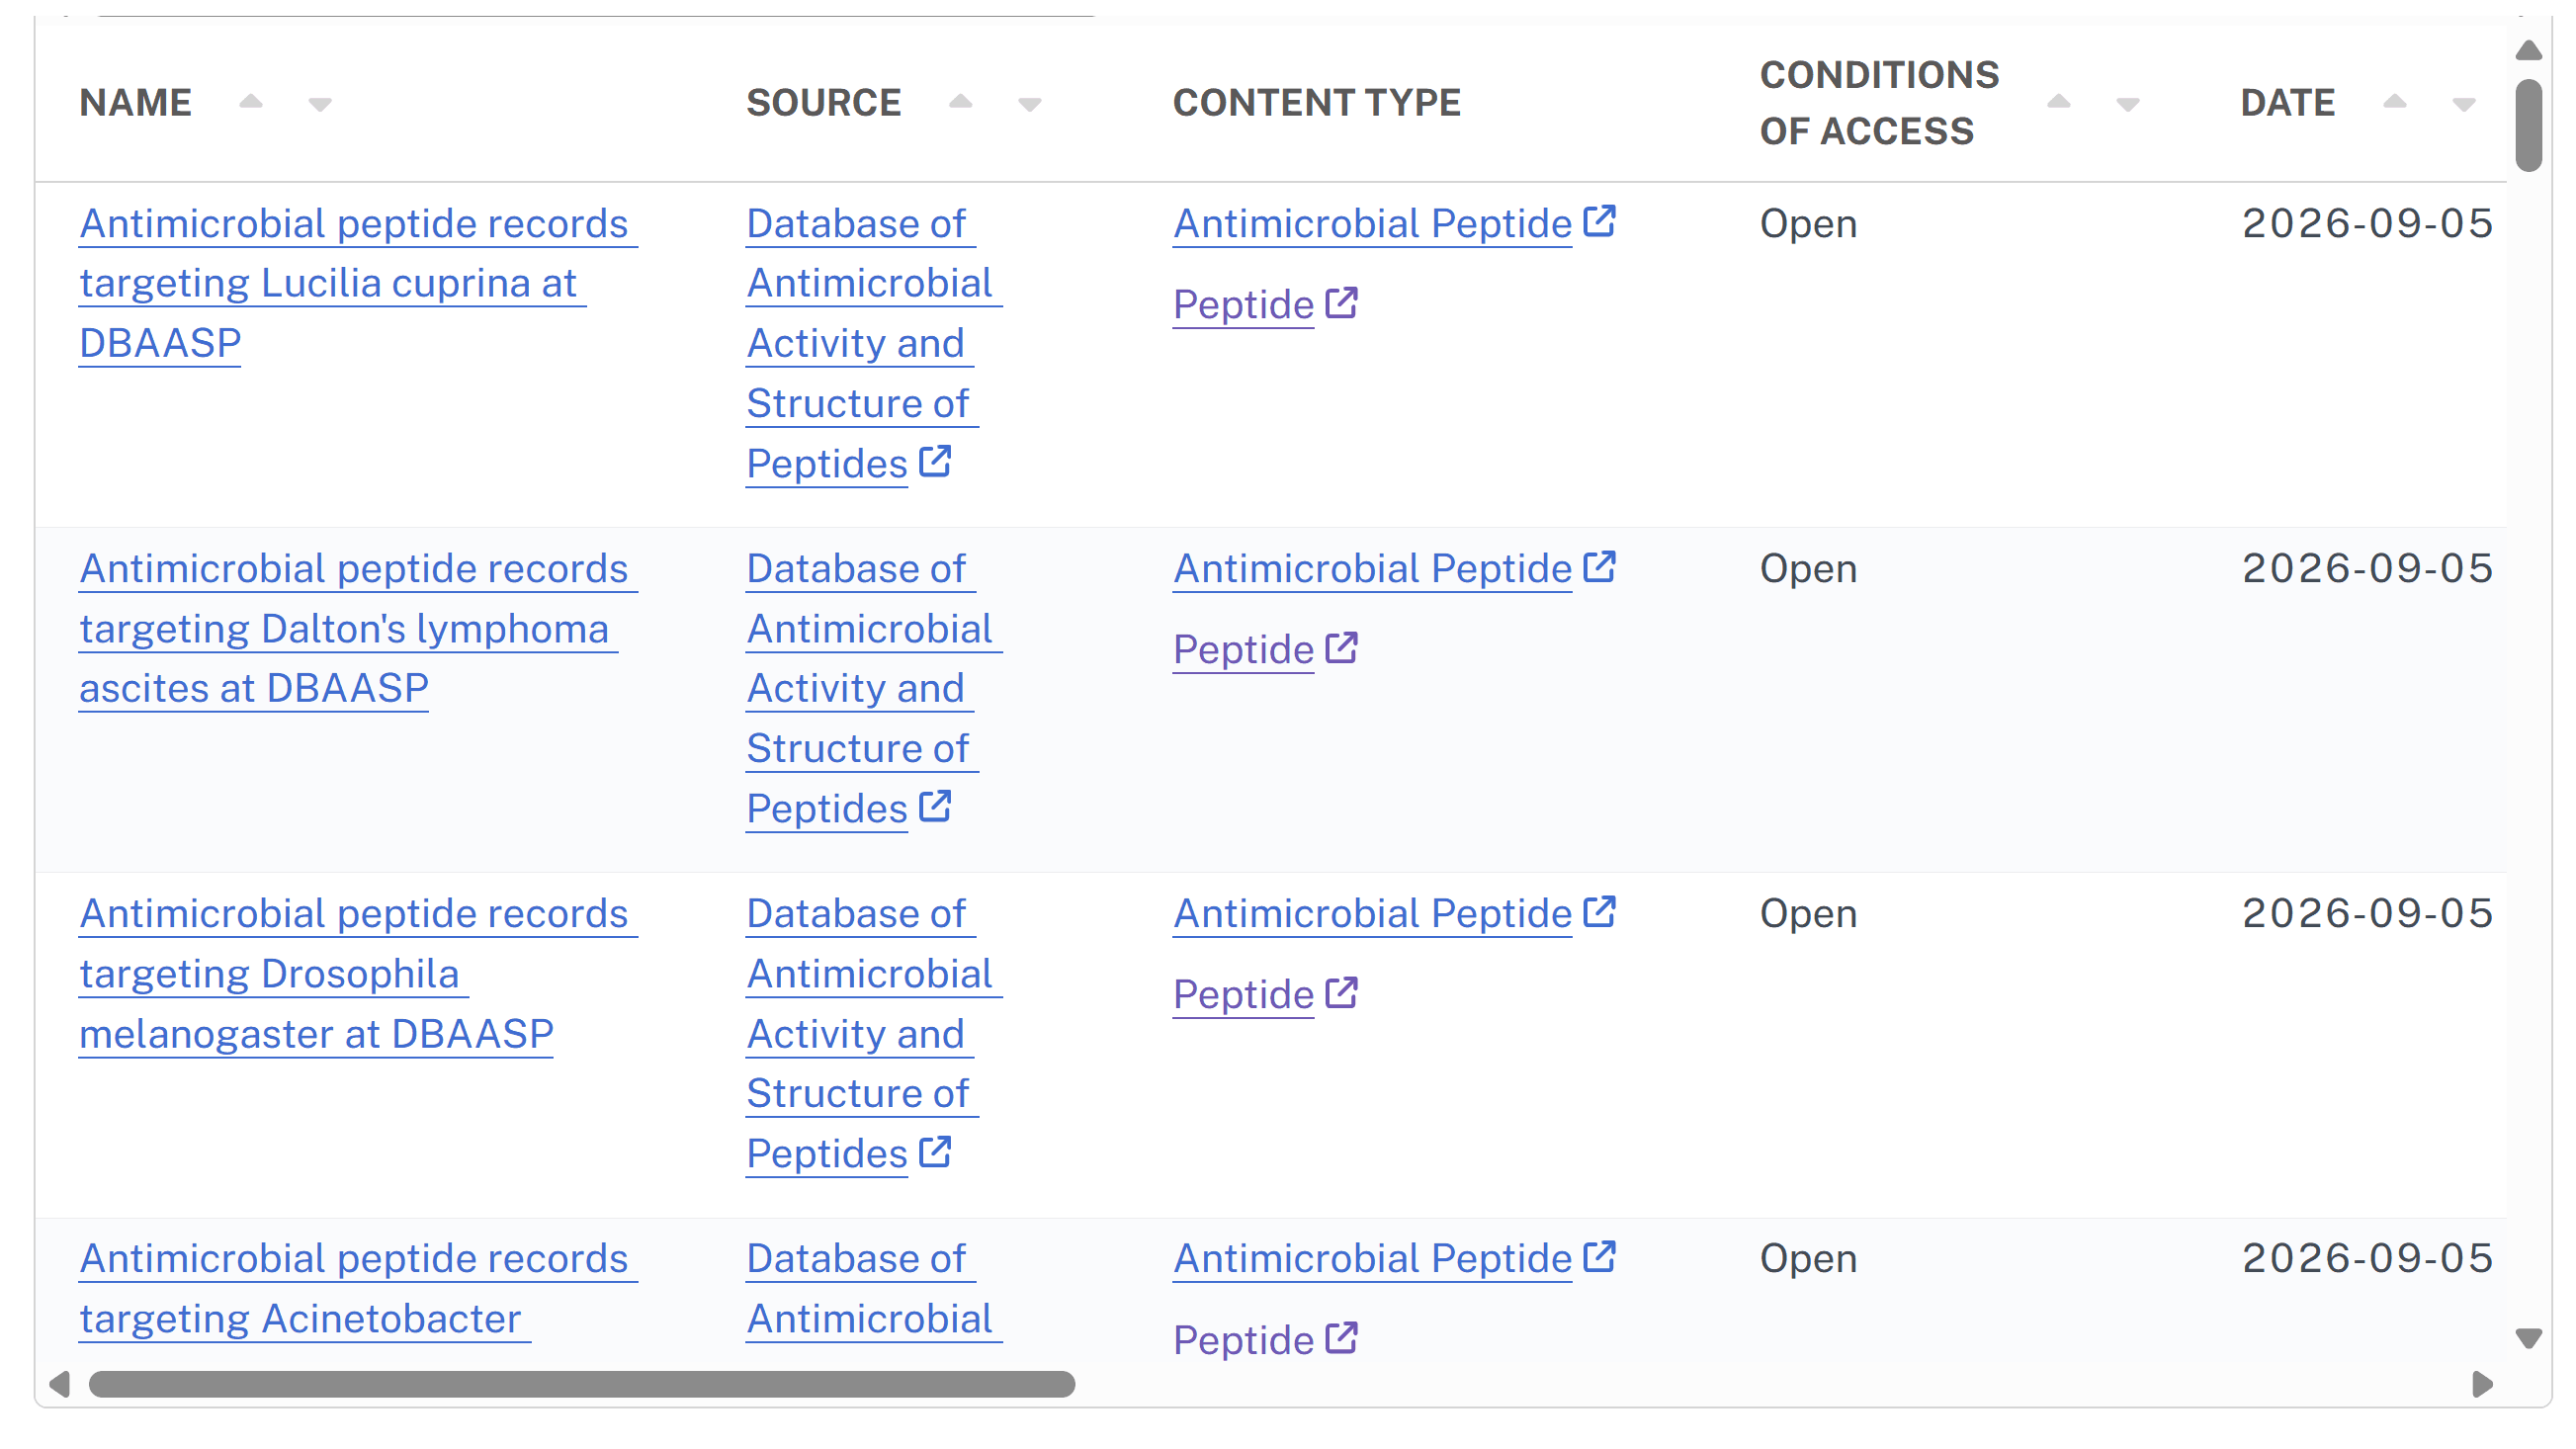The height and width of the screenshot is (1449, 2576).
Task: Open Peptide content type in Acinetobacter row
Action: coord(1265,1339)
